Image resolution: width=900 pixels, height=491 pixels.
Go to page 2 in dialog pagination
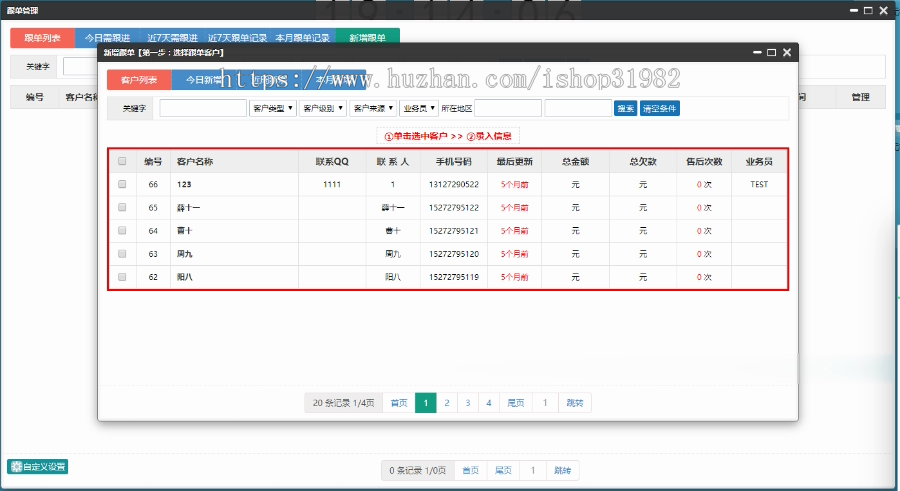(x=447, y=403)
